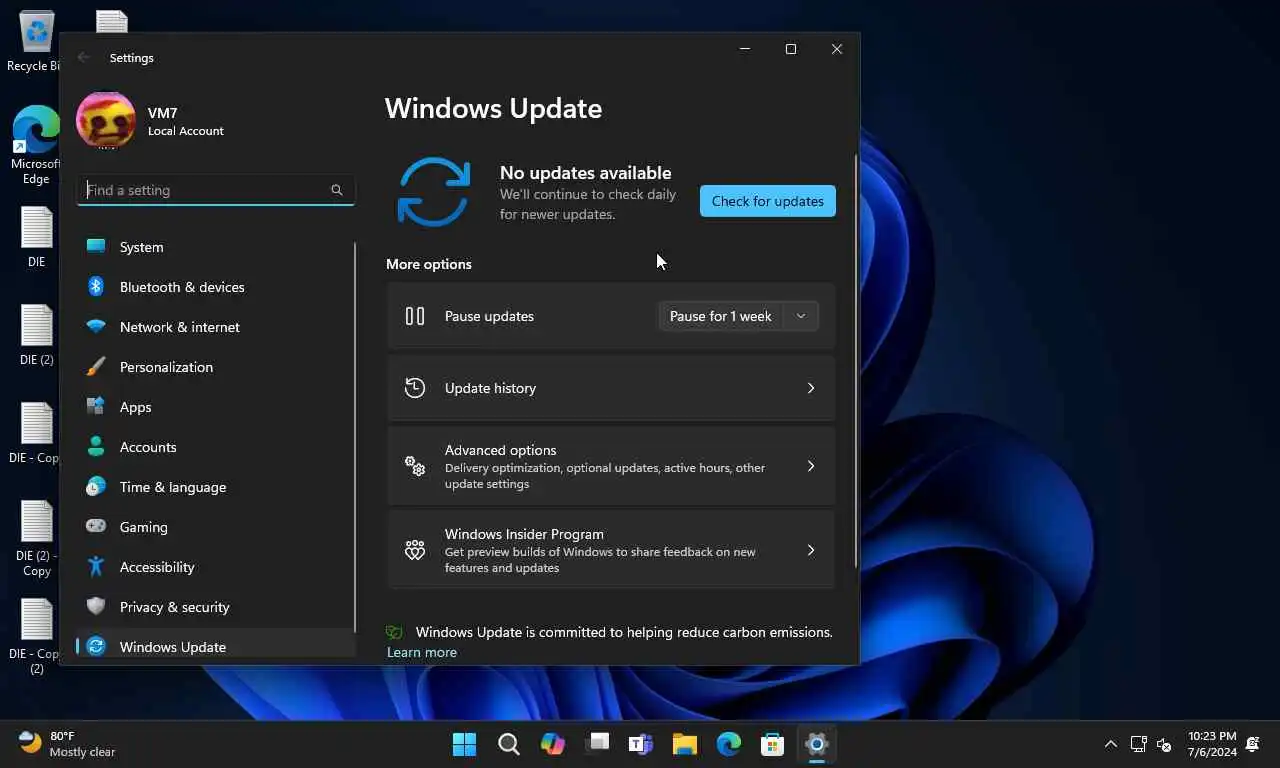Click the magnifier icon in Find a setting
The image size is (1280, 768).
(337, 190)
